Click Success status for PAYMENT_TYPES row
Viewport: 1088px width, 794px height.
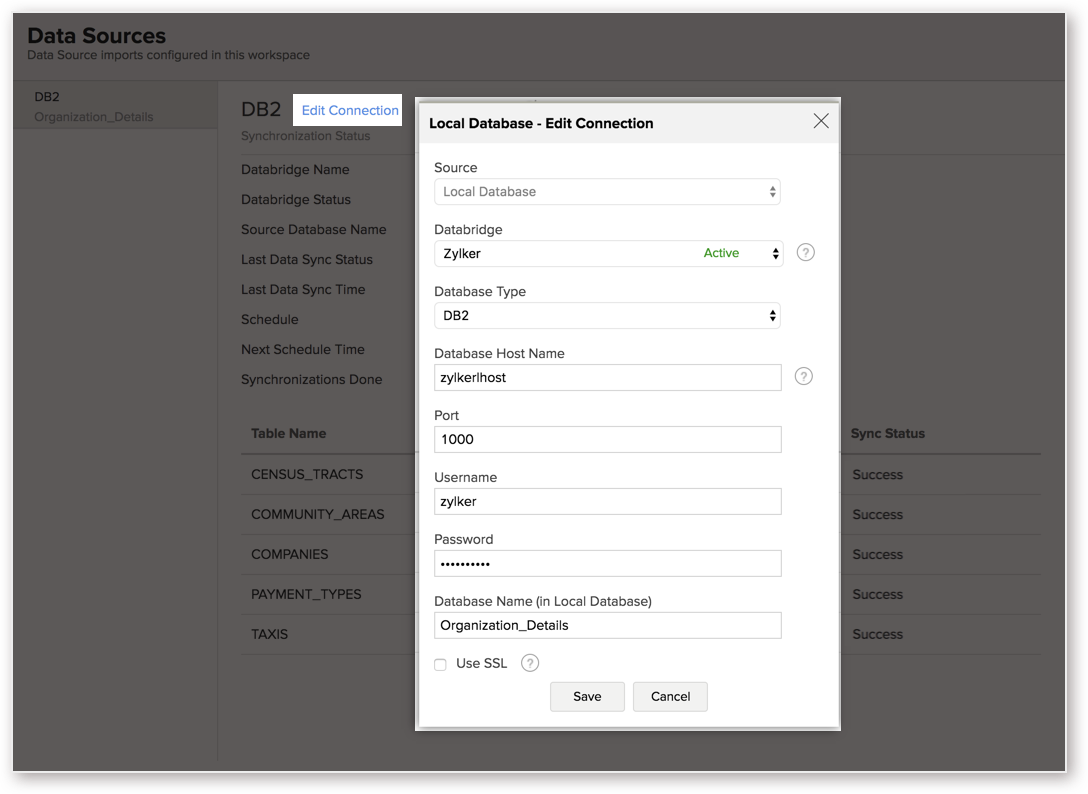click(877, 594)
